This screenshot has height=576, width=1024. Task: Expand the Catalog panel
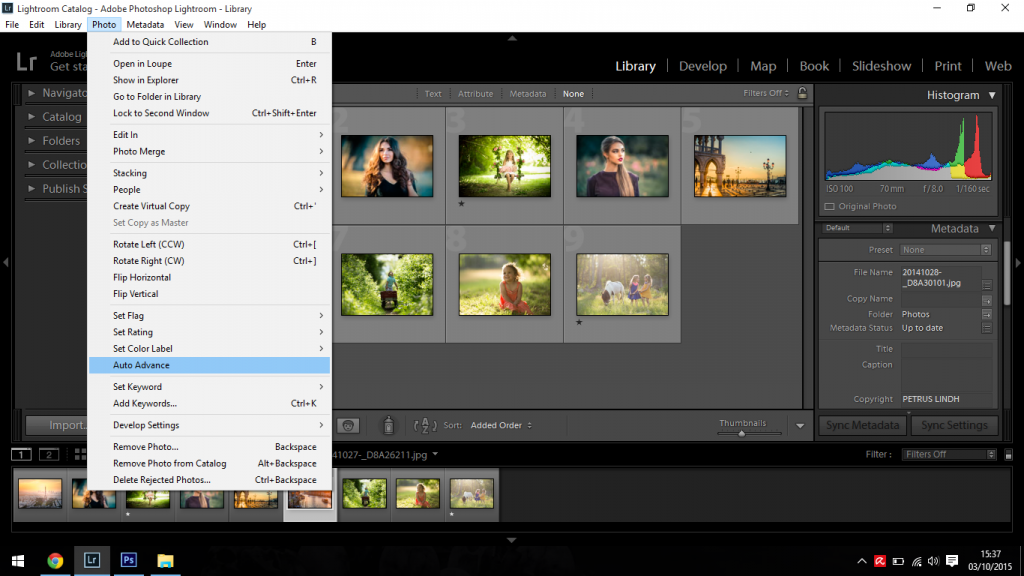coord(31,117)
